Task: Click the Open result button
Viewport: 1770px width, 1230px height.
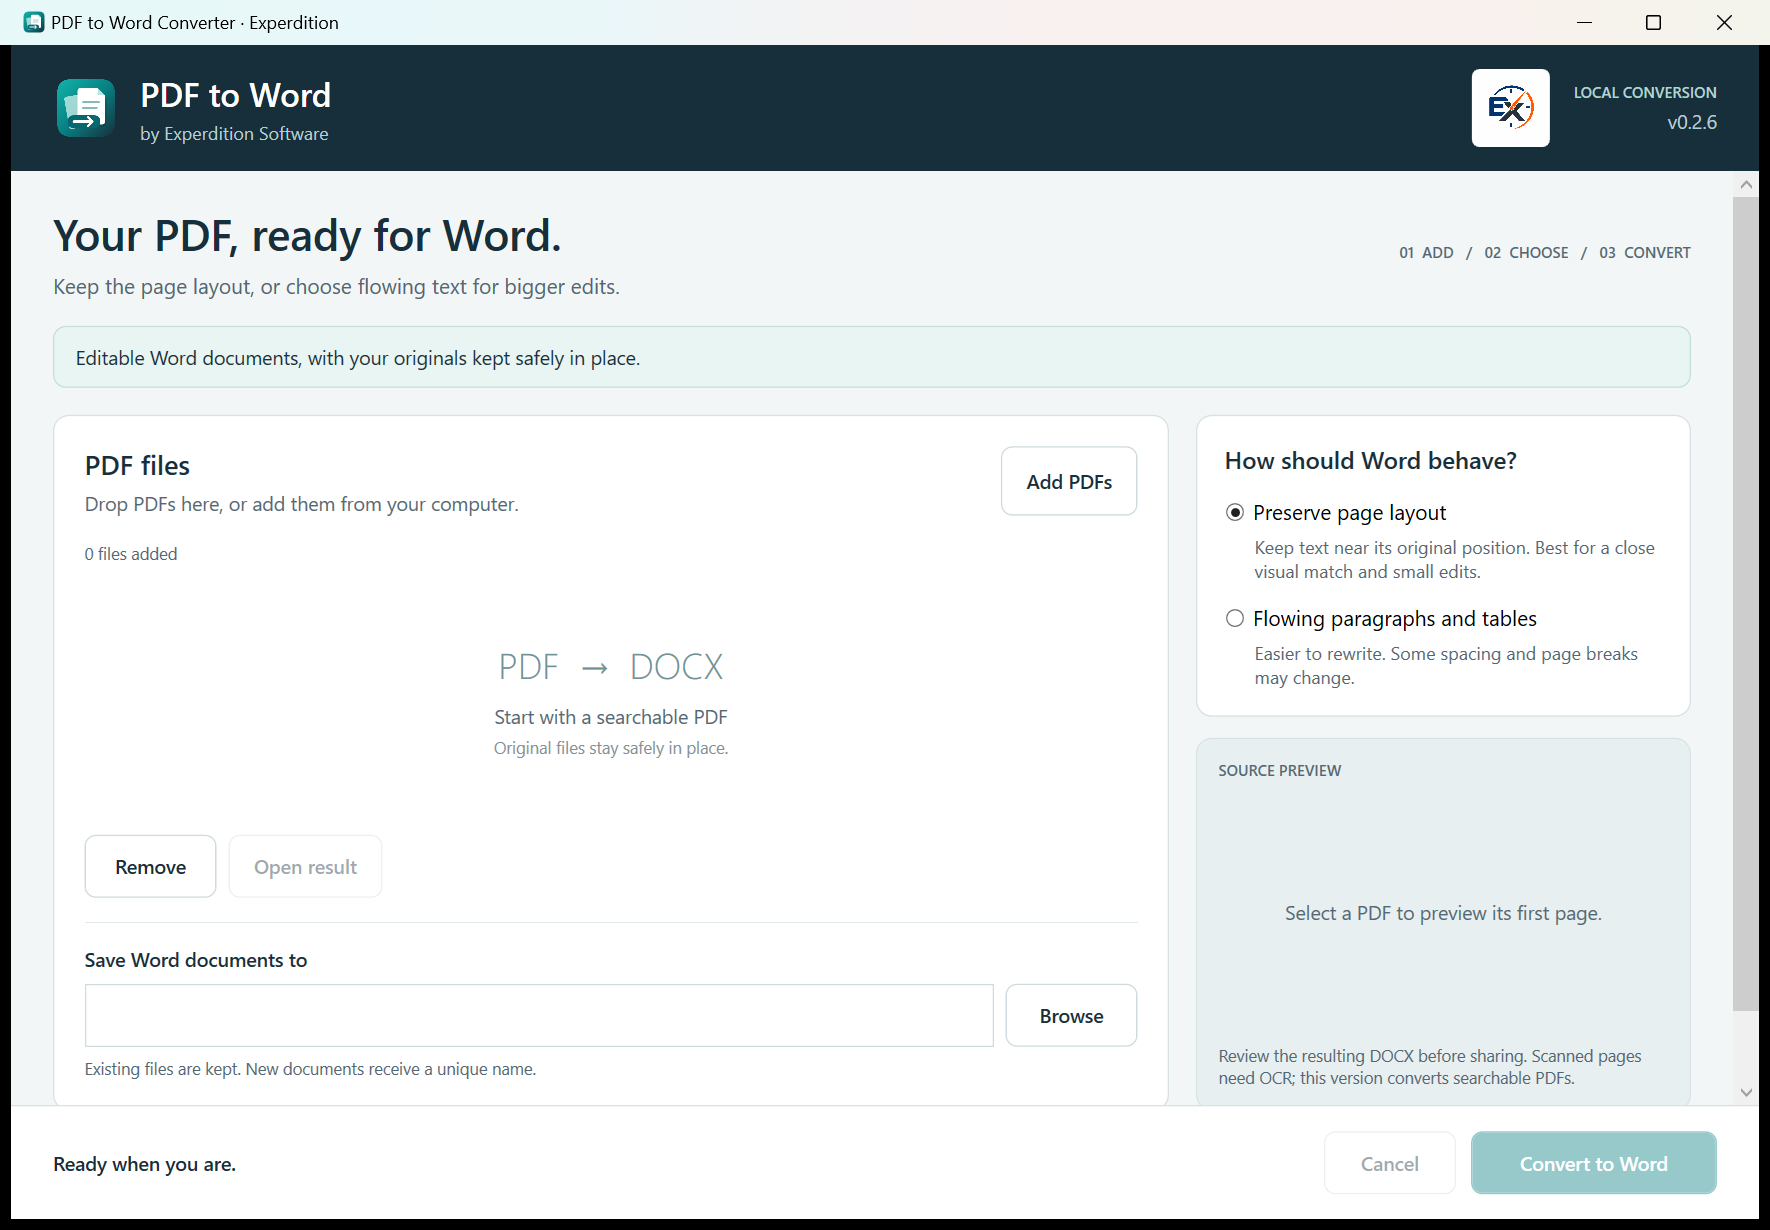Action: [x=305, y=867]
